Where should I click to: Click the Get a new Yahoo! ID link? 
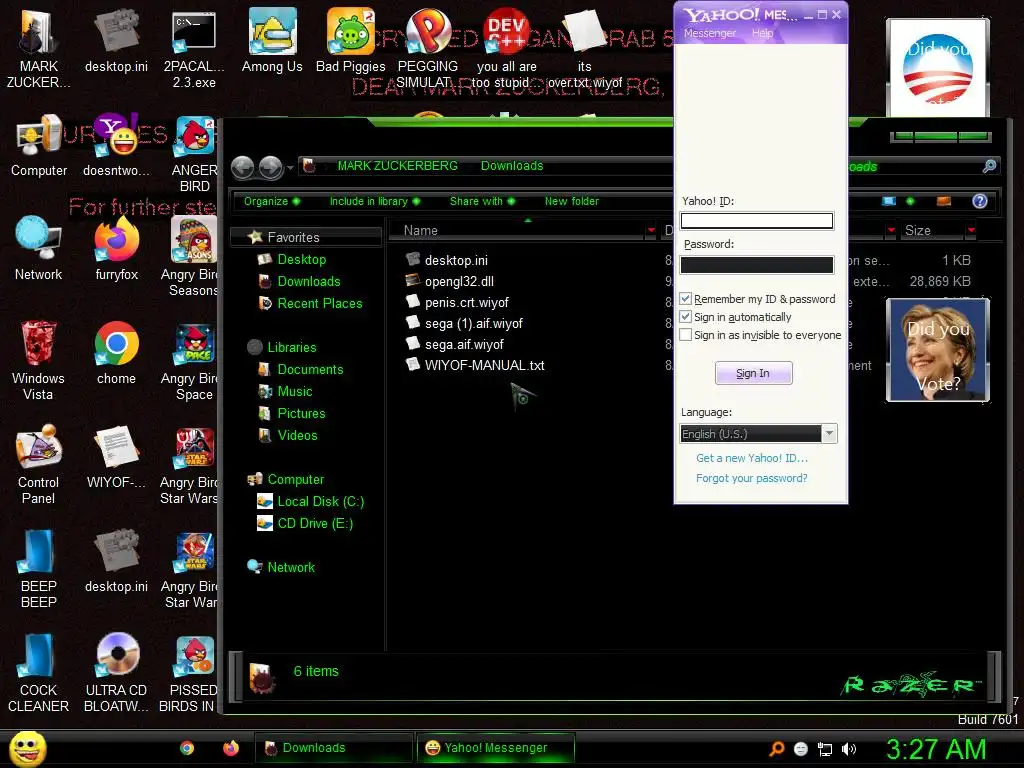tap(752, 458)
